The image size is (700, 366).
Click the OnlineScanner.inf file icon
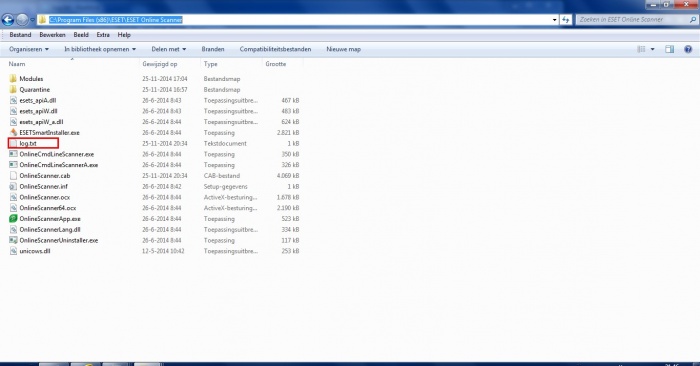[x=13, y=187]
